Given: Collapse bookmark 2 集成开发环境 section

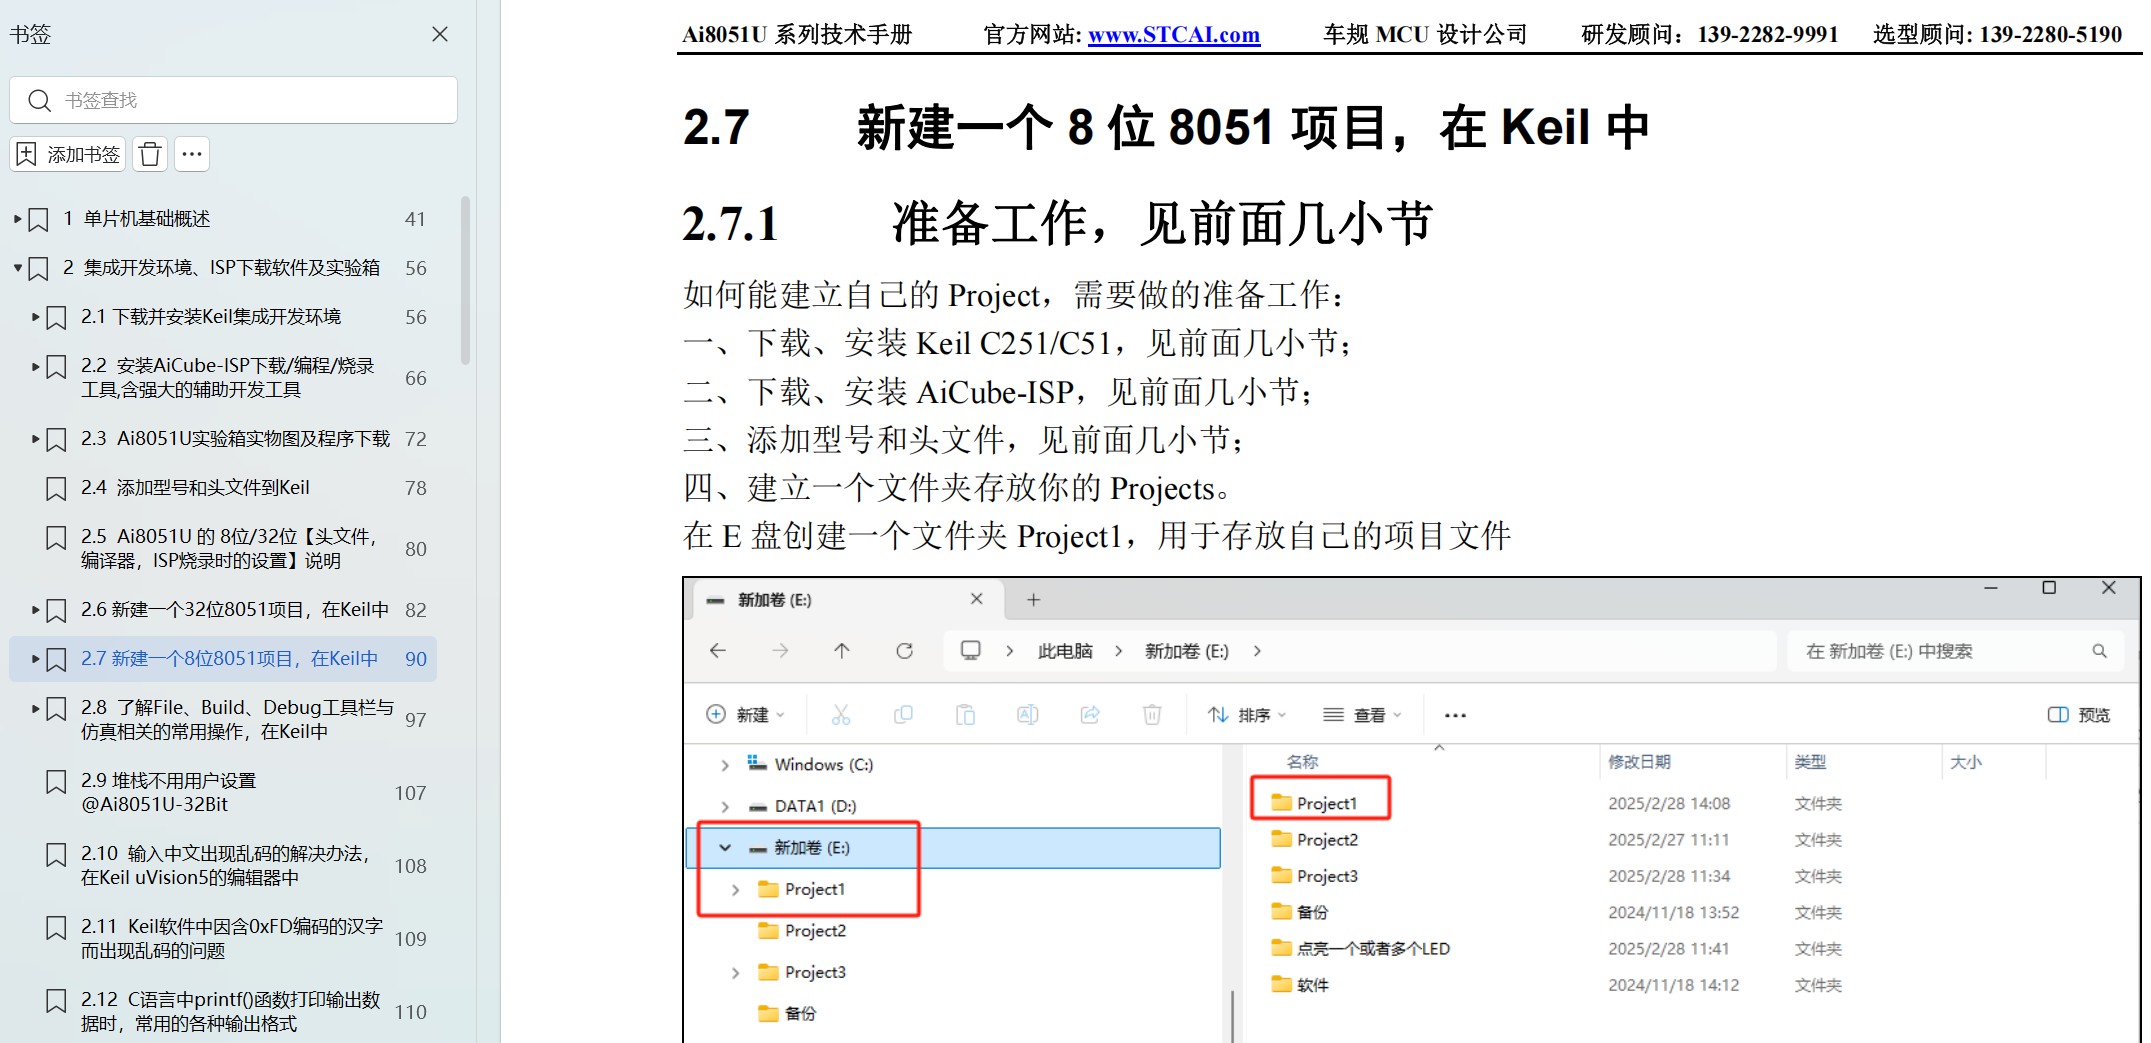Looking at the screenshot, I should [17, 267].
